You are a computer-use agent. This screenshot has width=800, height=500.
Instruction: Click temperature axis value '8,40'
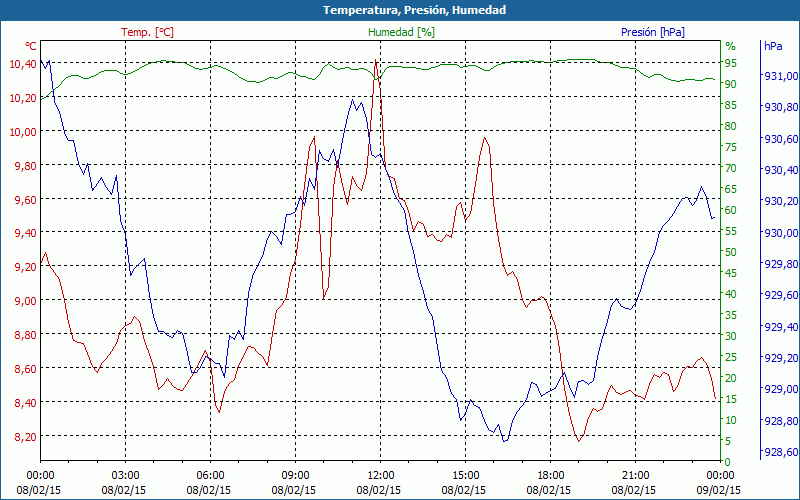25,402
